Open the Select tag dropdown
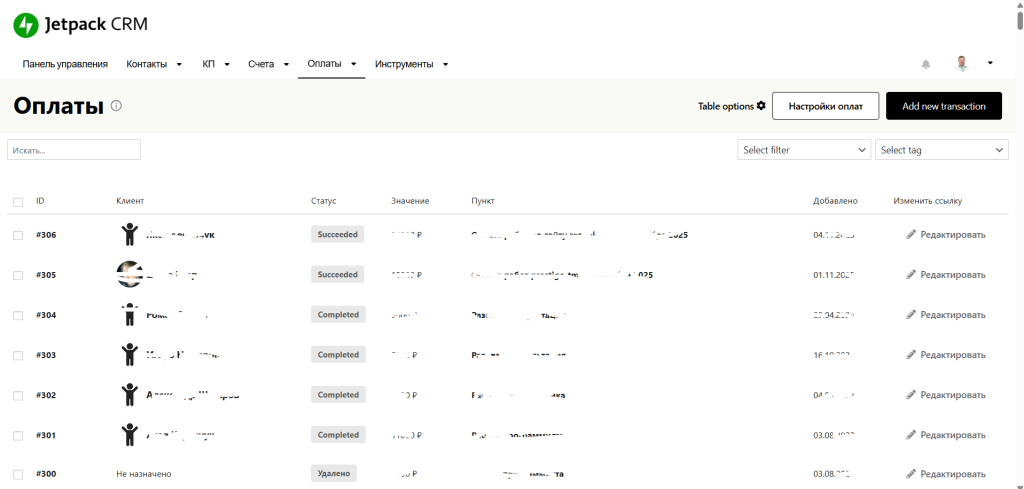This screenshot has height=489, width=1024. point(942,150)
